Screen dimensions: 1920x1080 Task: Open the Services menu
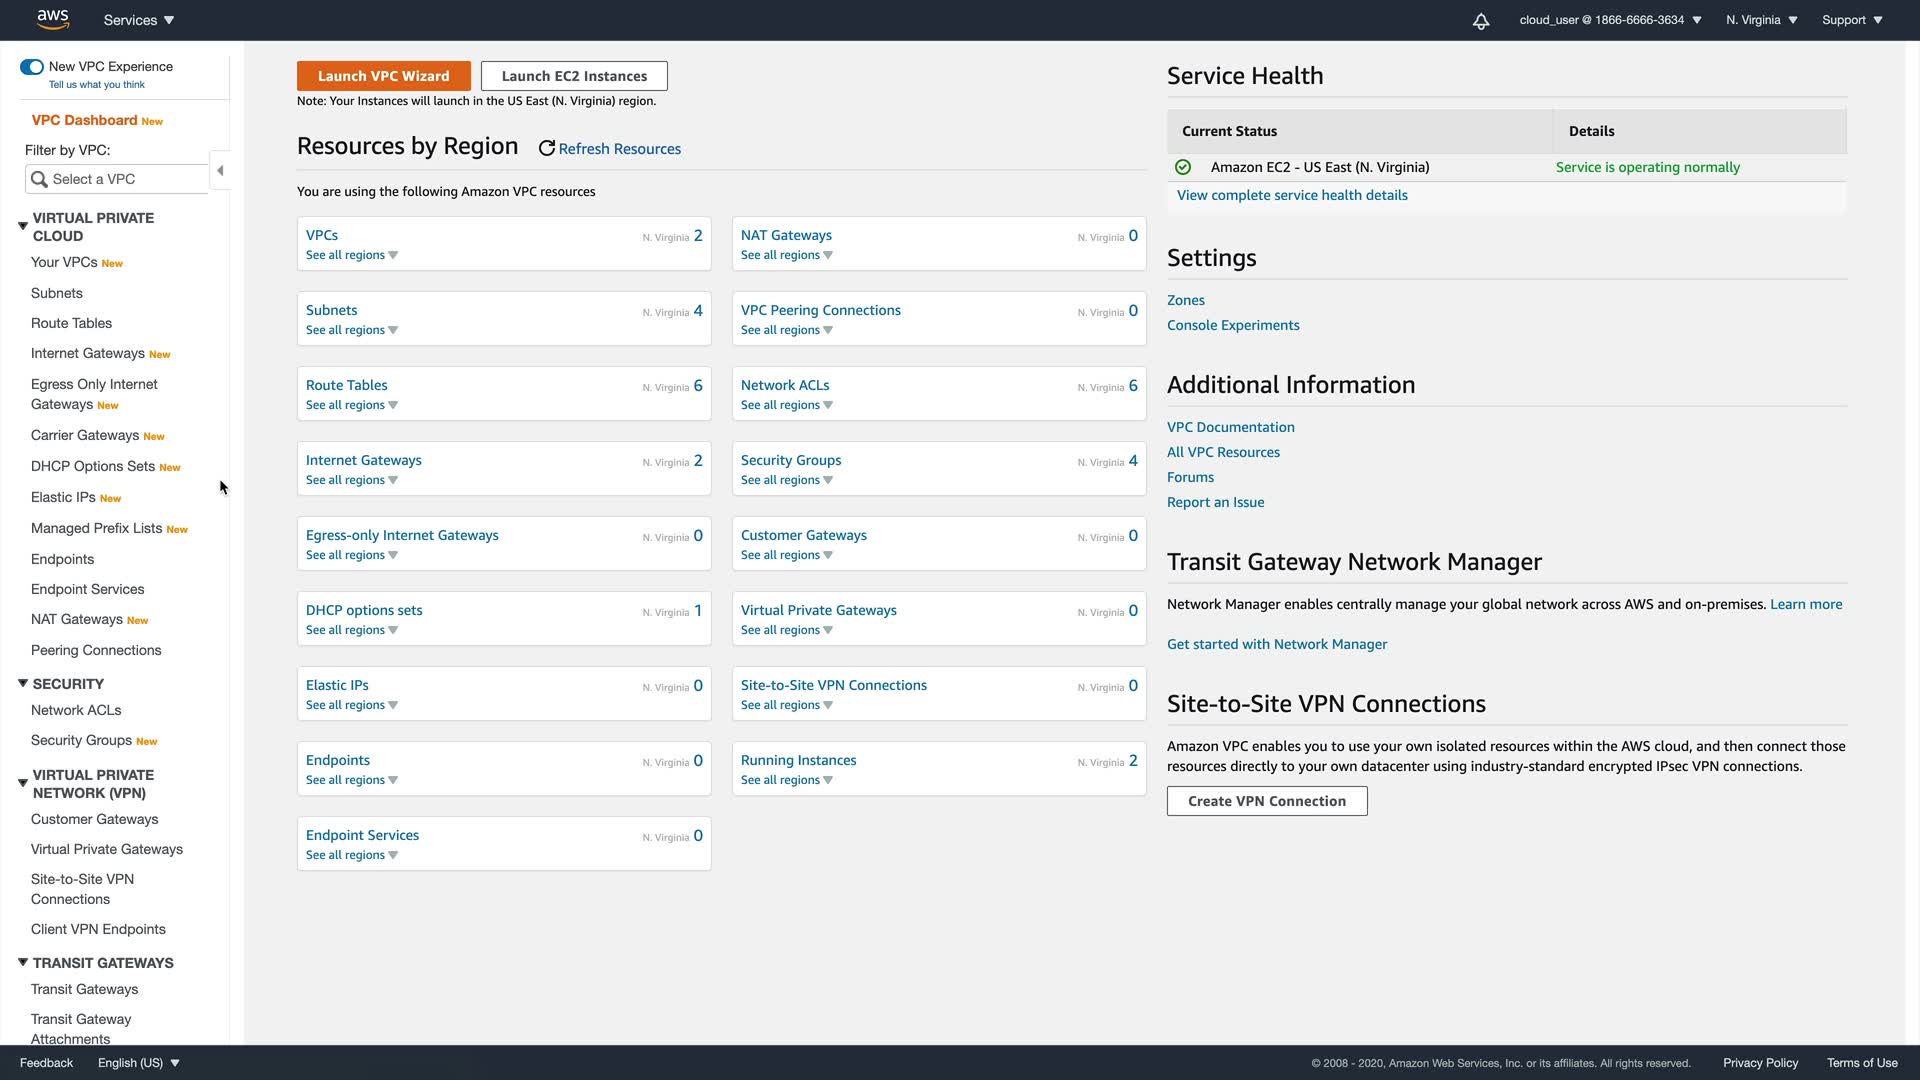pos(139,20)
